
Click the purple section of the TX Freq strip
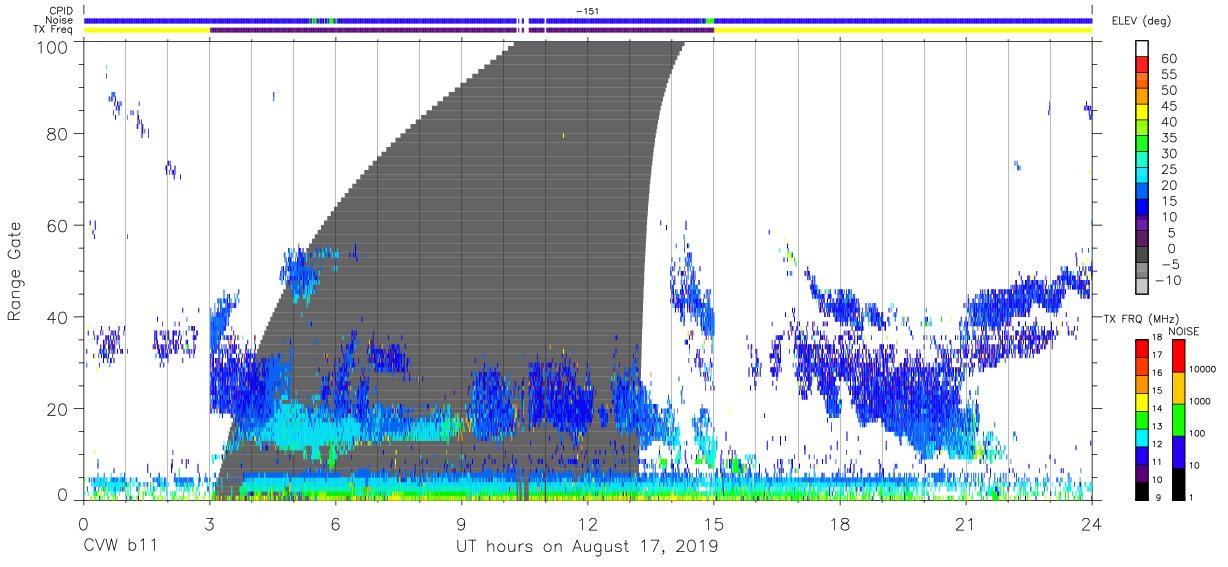[462, 30]
